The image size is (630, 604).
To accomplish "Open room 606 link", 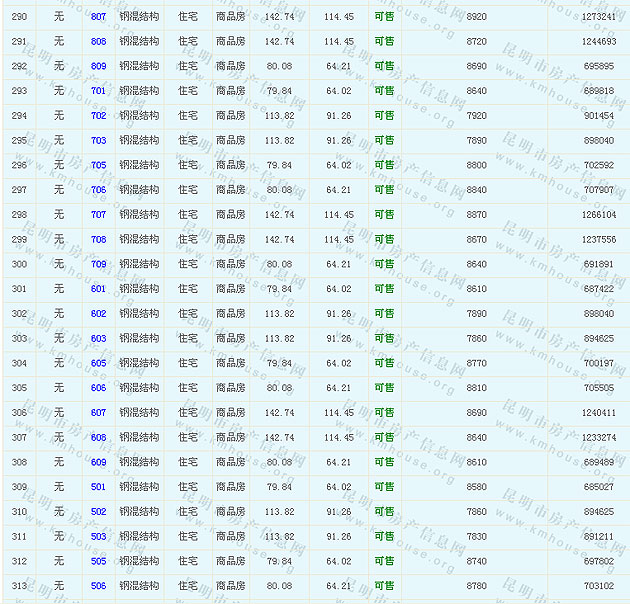I will click(98, 388).
